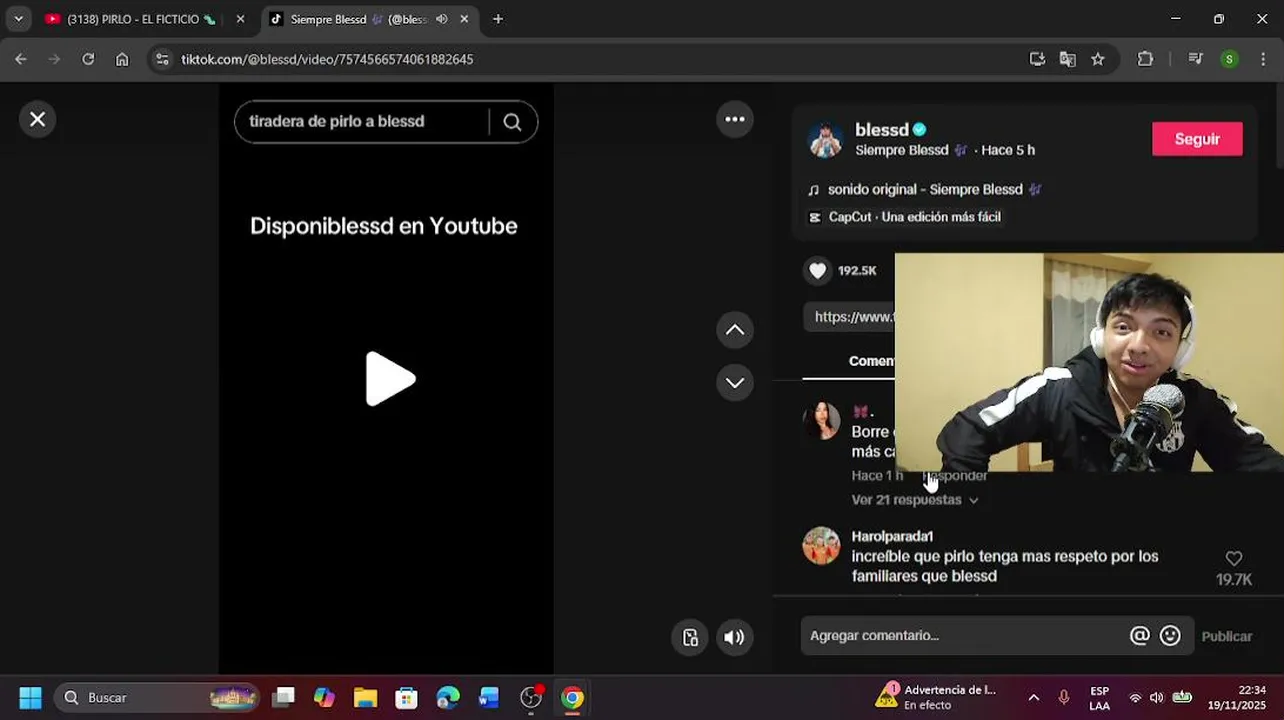
Task: Insert a mention with the @ icon
Action: pyautogui.click(x=1139, y=635)
